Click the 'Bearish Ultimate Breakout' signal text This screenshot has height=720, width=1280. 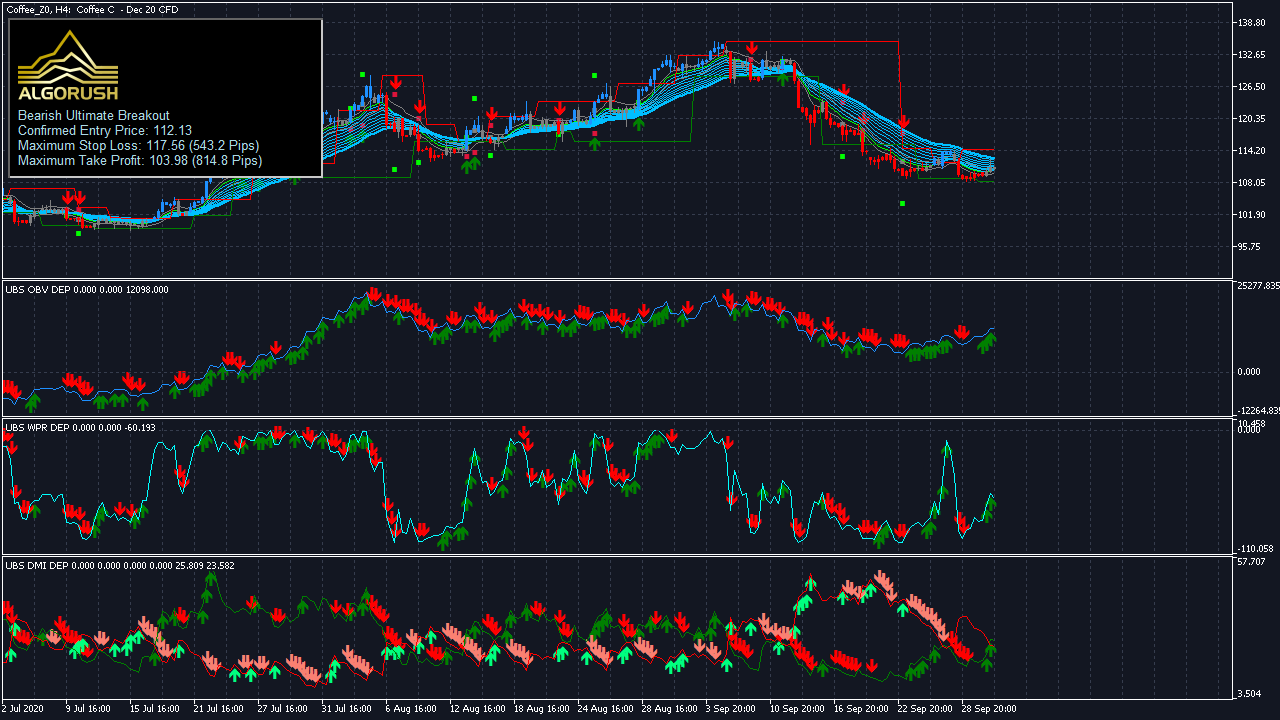pyautogui.click(x=94, y=116)
